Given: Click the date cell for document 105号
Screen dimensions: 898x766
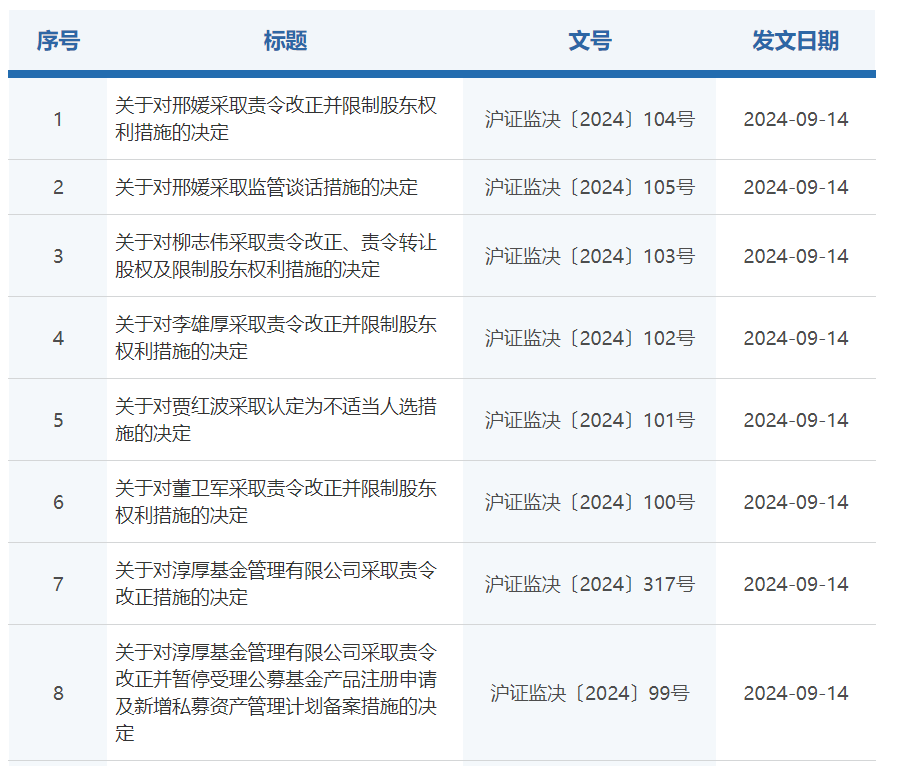Looking at the screenshot, I should click(x=795, y=187).
